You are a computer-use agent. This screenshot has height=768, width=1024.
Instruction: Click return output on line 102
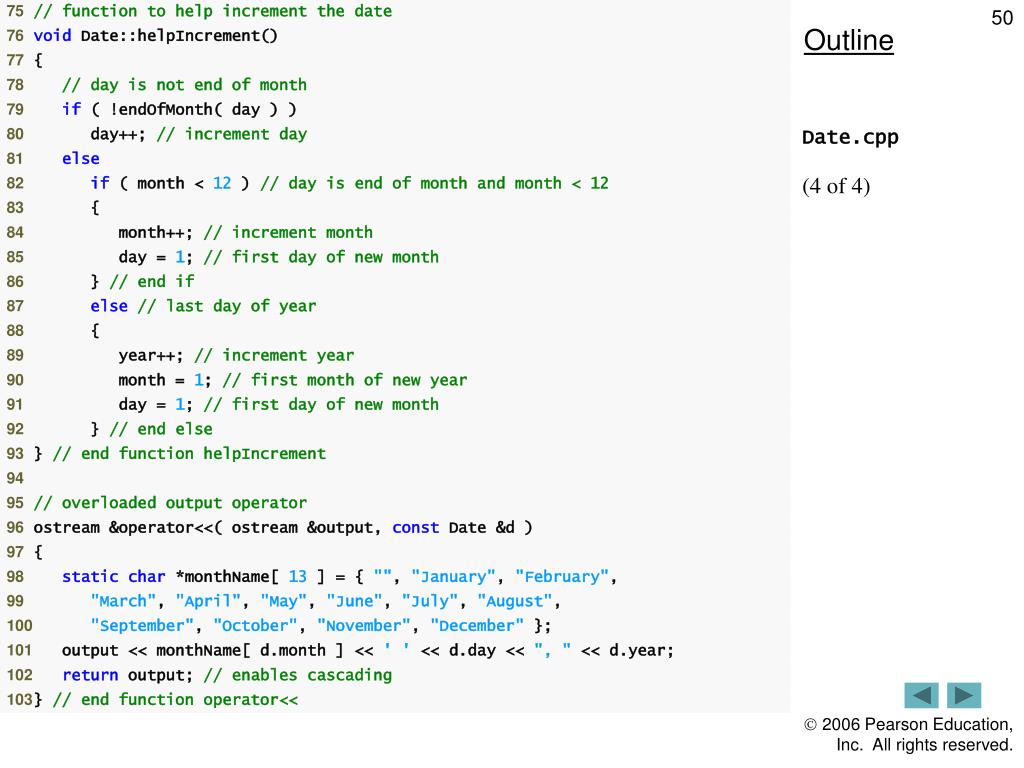[127, 675]
